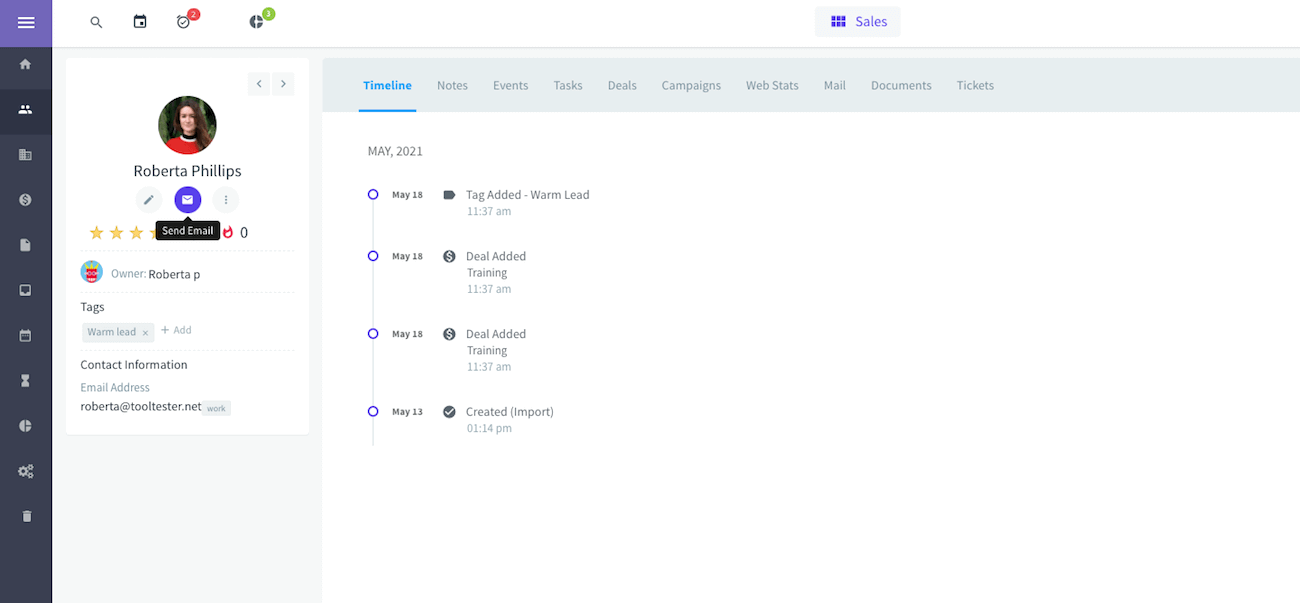Click the flame lead score icon

point(228,232)
